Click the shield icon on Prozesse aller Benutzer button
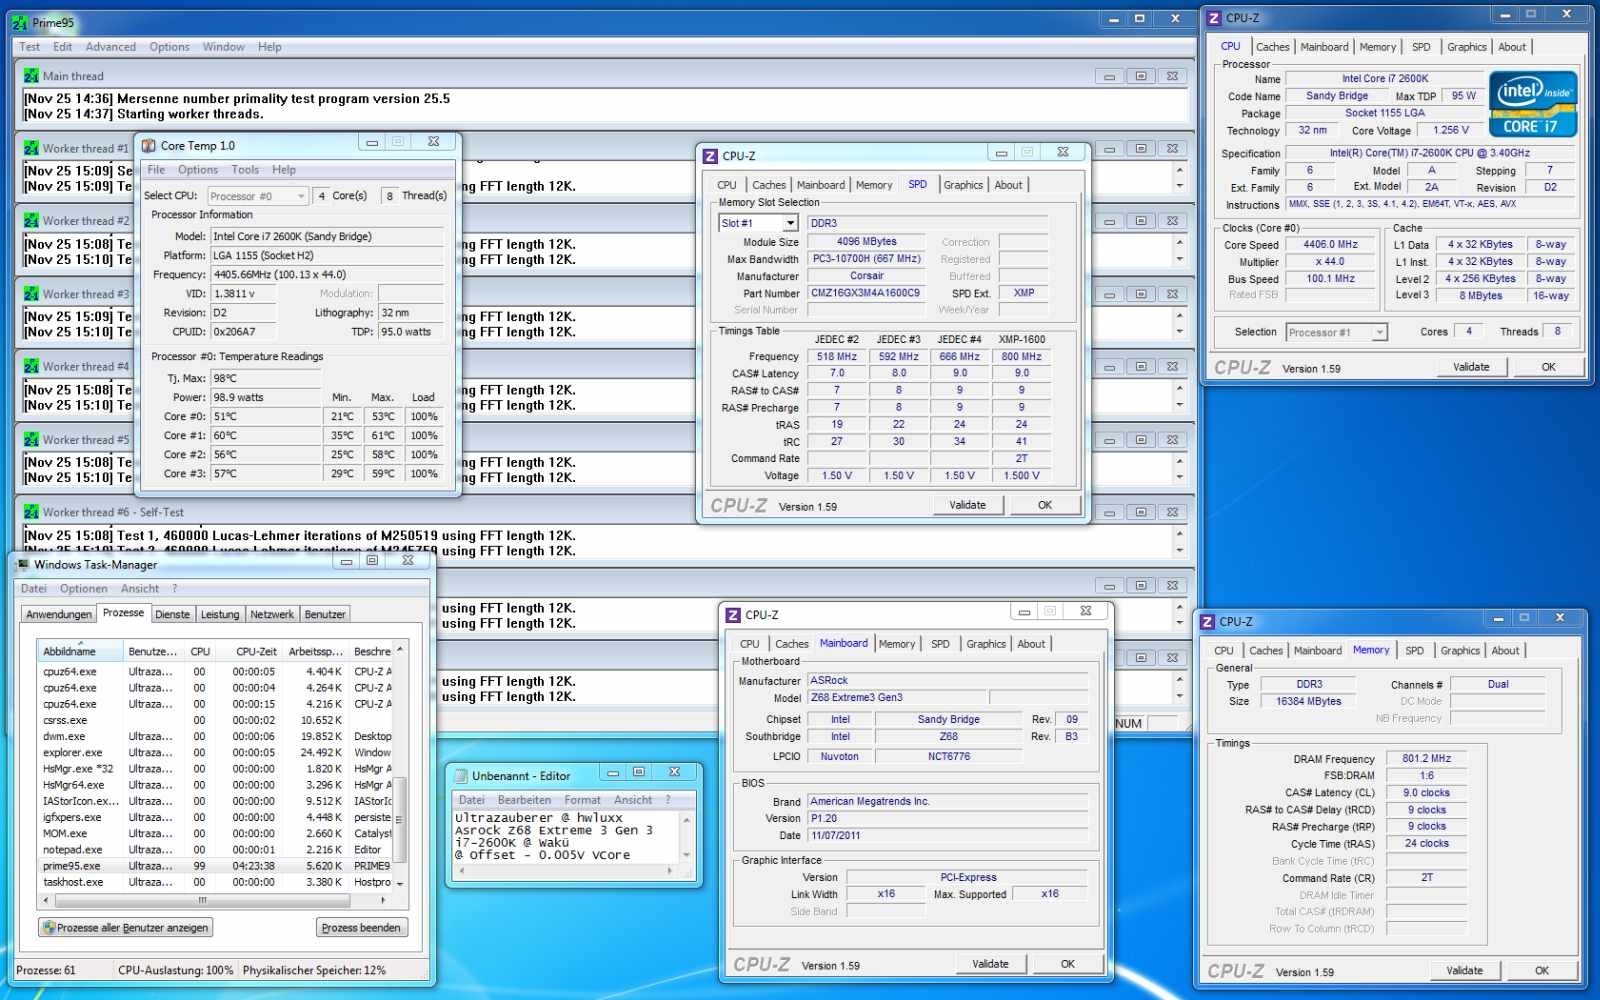Image resolution: width=1600 pixels, height=1000 pixels. coord(49,927)
